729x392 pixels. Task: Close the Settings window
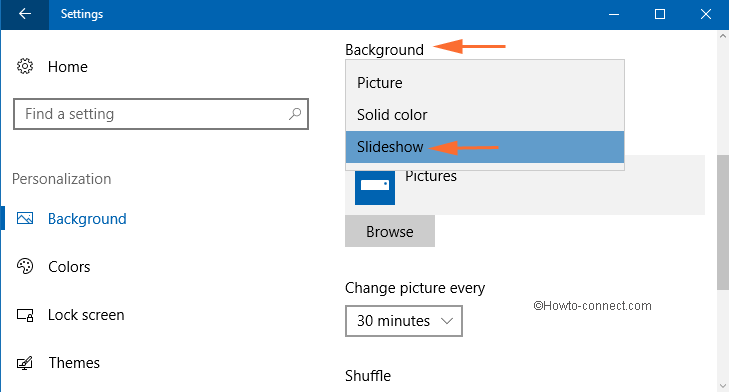706,14
